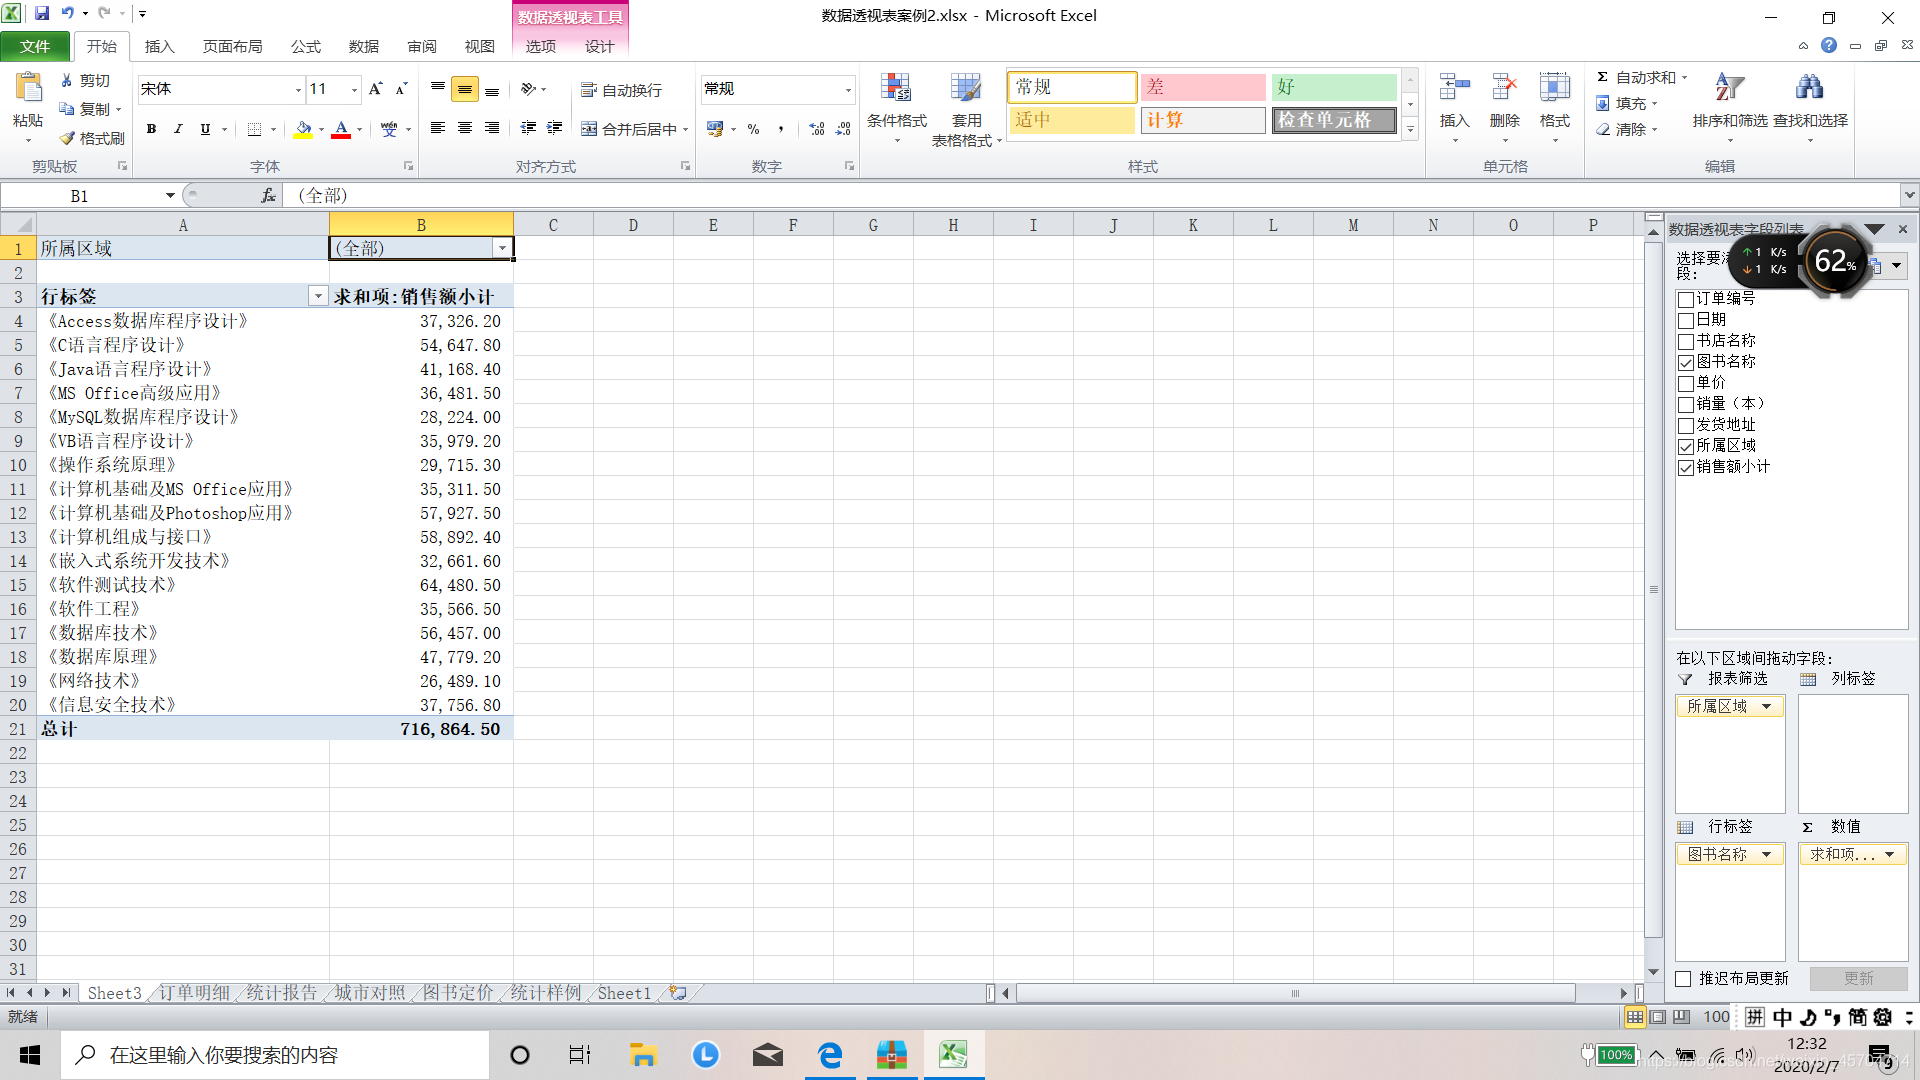The image size is (1920, 1080).
Task: Click the Name Box showing B1
Action: (x=80, y=196)
